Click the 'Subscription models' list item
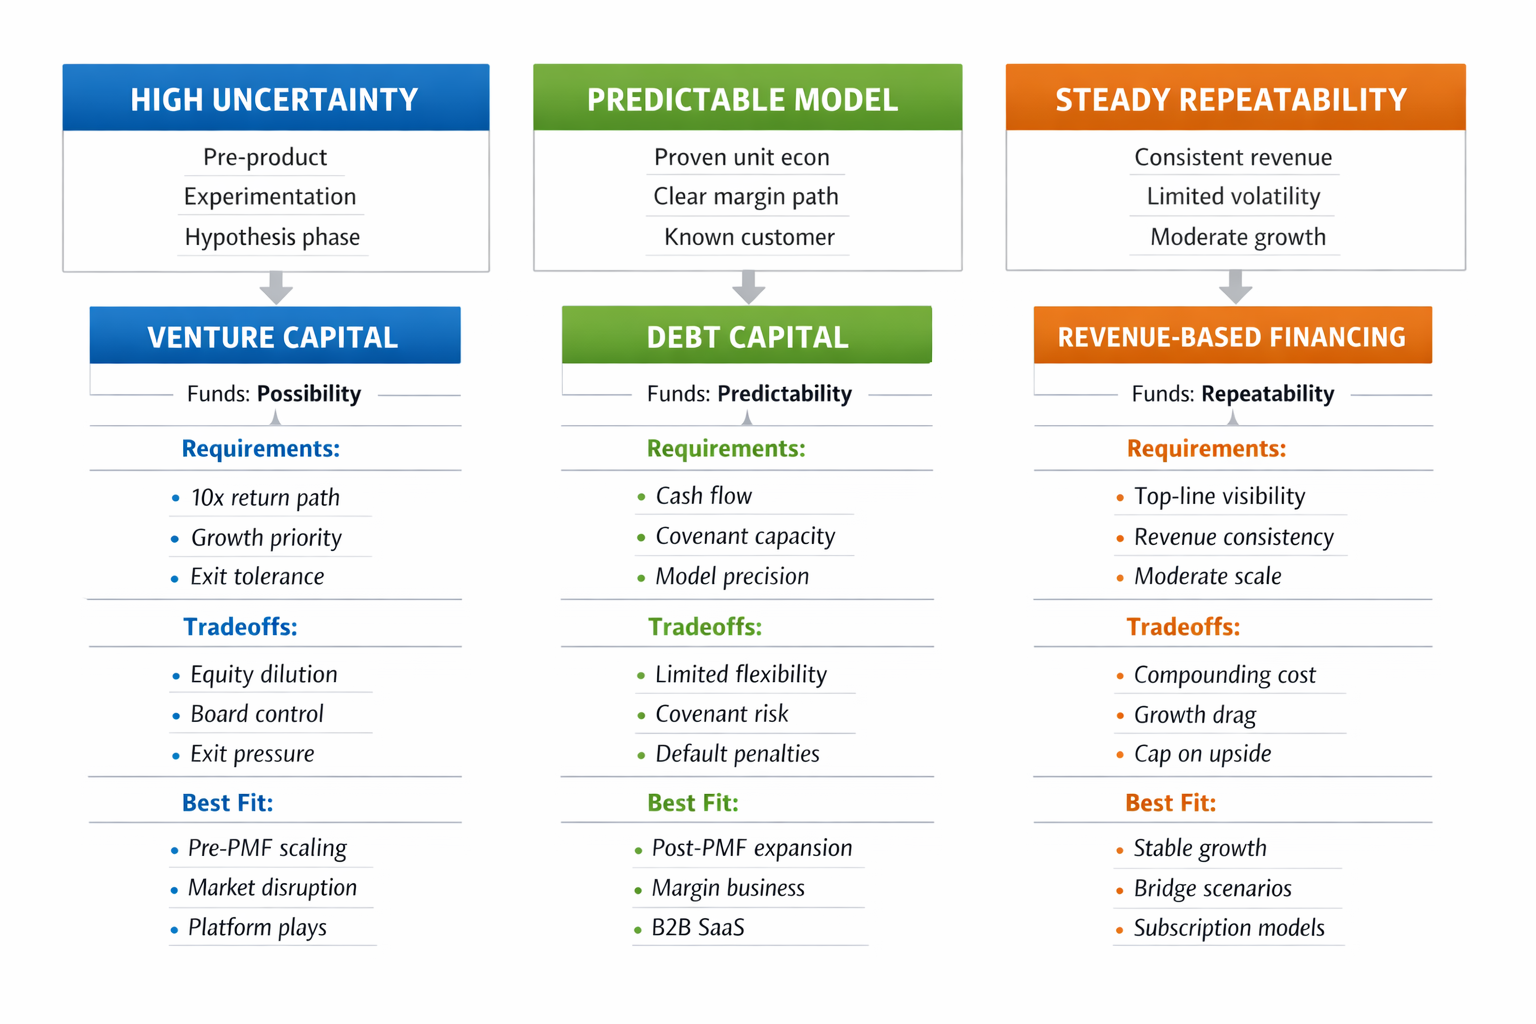Viewport: 1536px width, 1024px height. coord(1229,928)
